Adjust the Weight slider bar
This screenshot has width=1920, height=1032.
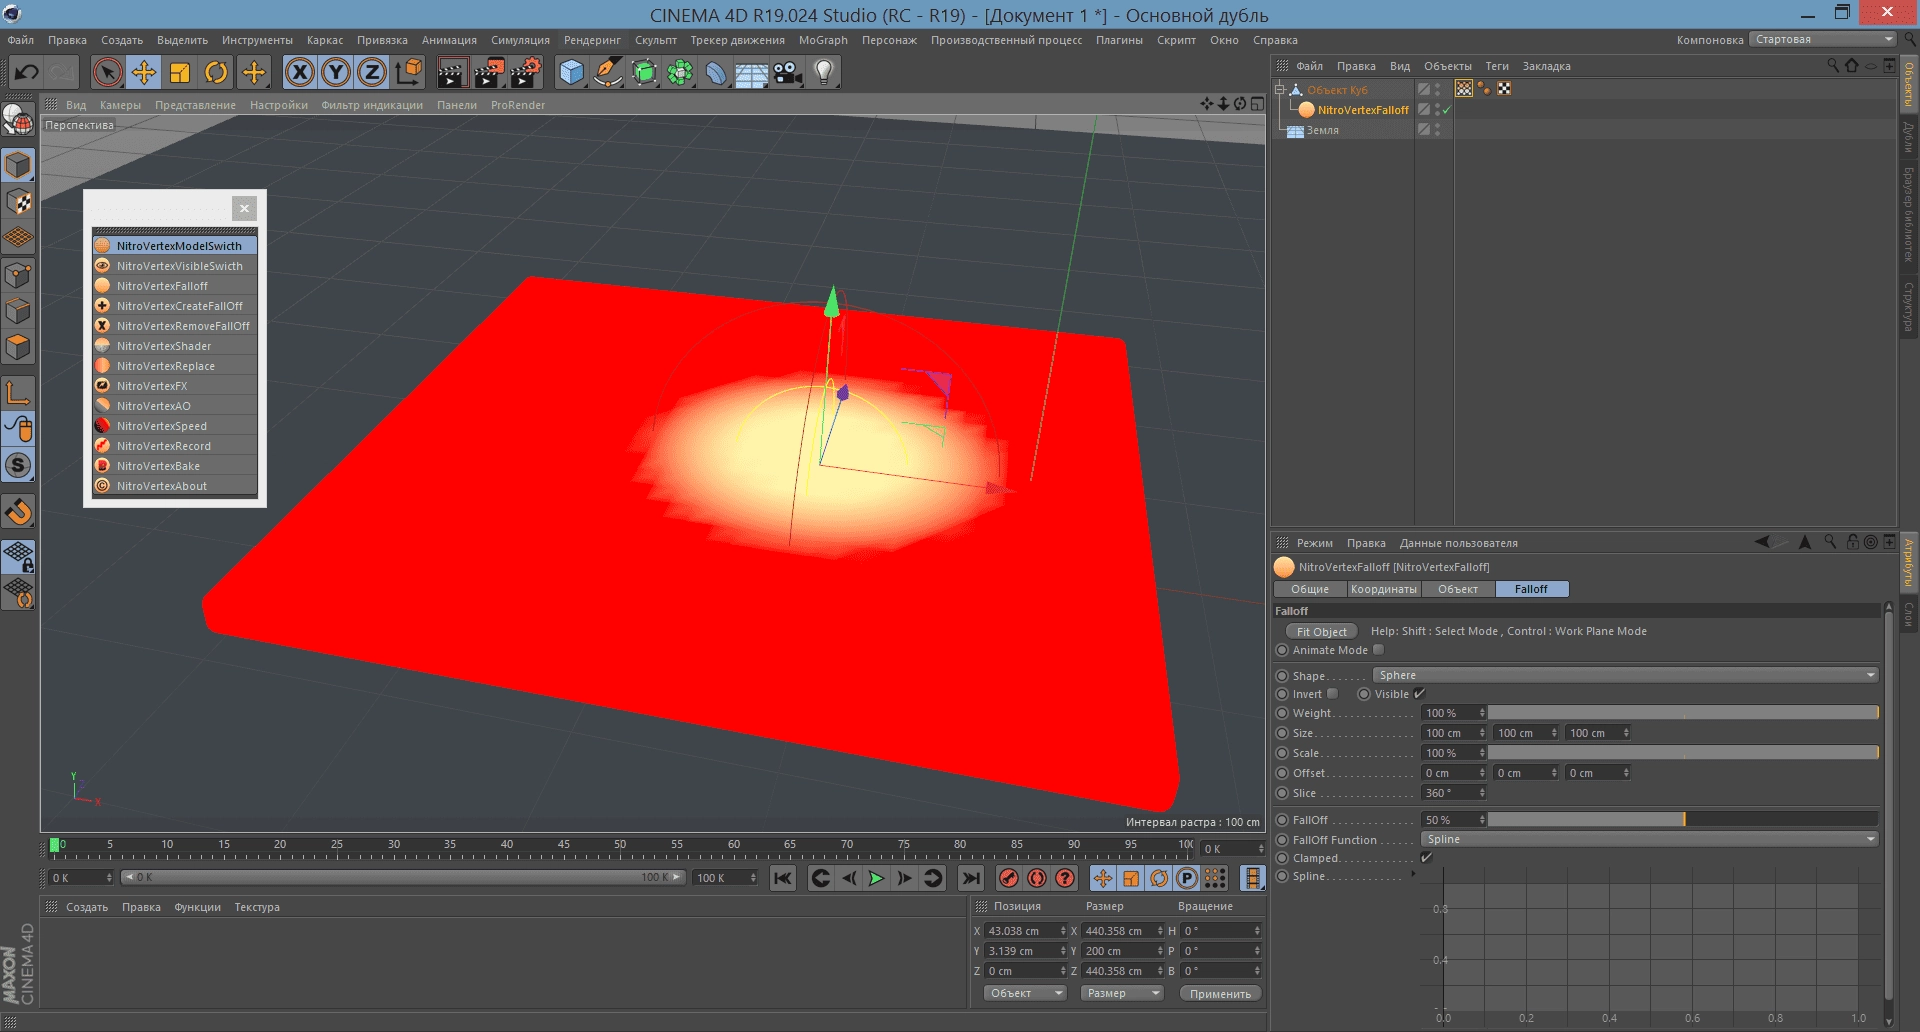coord(1683,713)
